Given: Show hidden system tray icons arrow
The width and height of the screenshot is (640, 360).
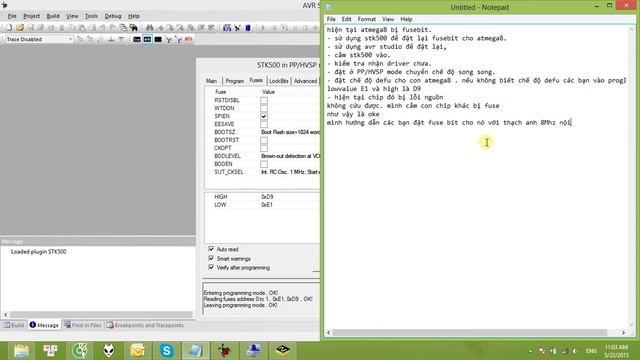Looking at the screenshot, I should pos(530,351).
